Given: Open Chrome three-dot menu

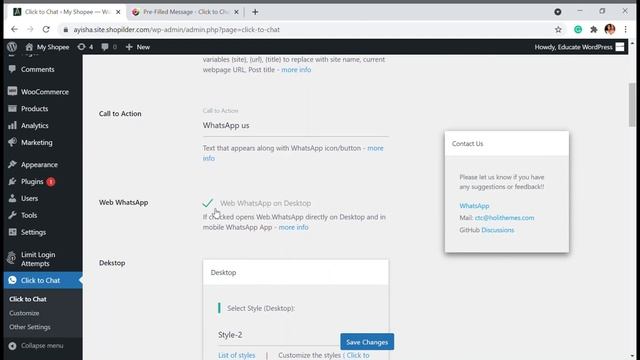Looking at the screenshot, I should click(625, 29).
